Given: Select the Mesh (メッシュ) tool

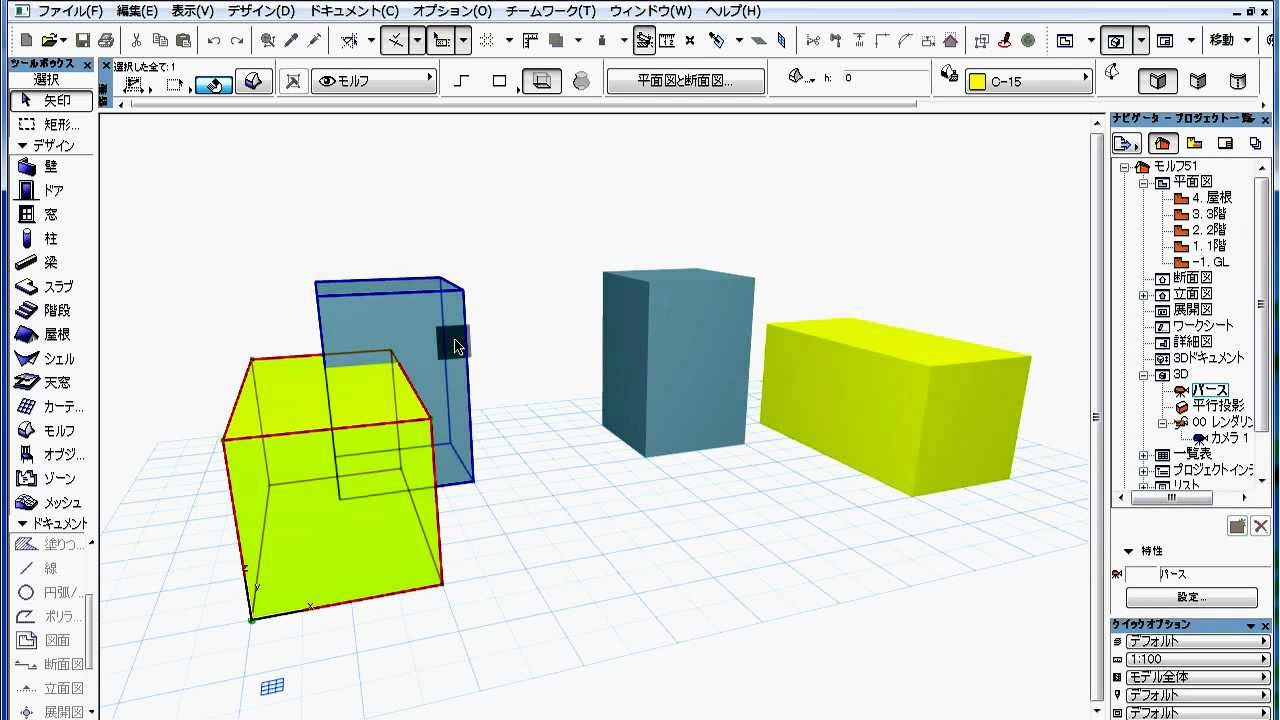Looking at the screenshot, I should 51,502.
